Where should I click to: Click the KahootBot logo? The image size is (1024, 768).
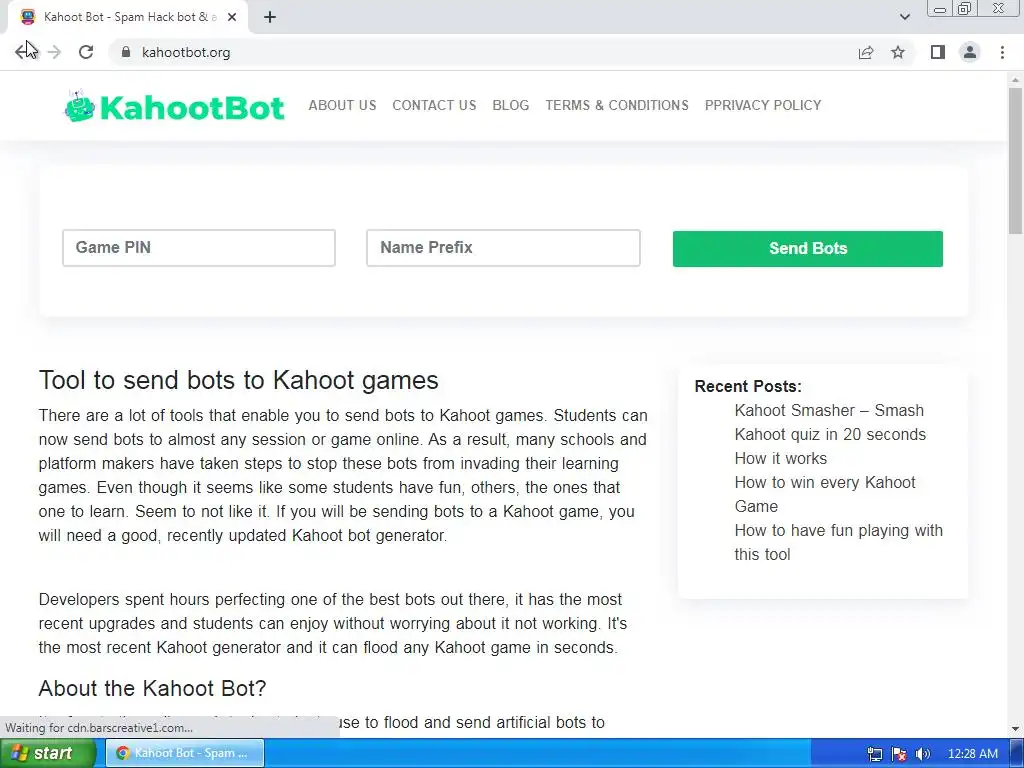tap(174, 107)
